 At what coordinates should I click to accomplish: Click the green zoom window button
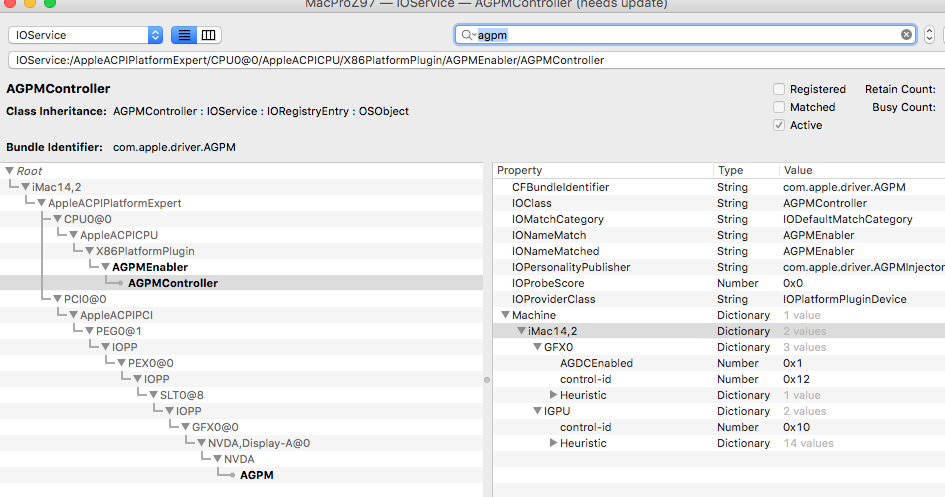click(x=50, y=3)
